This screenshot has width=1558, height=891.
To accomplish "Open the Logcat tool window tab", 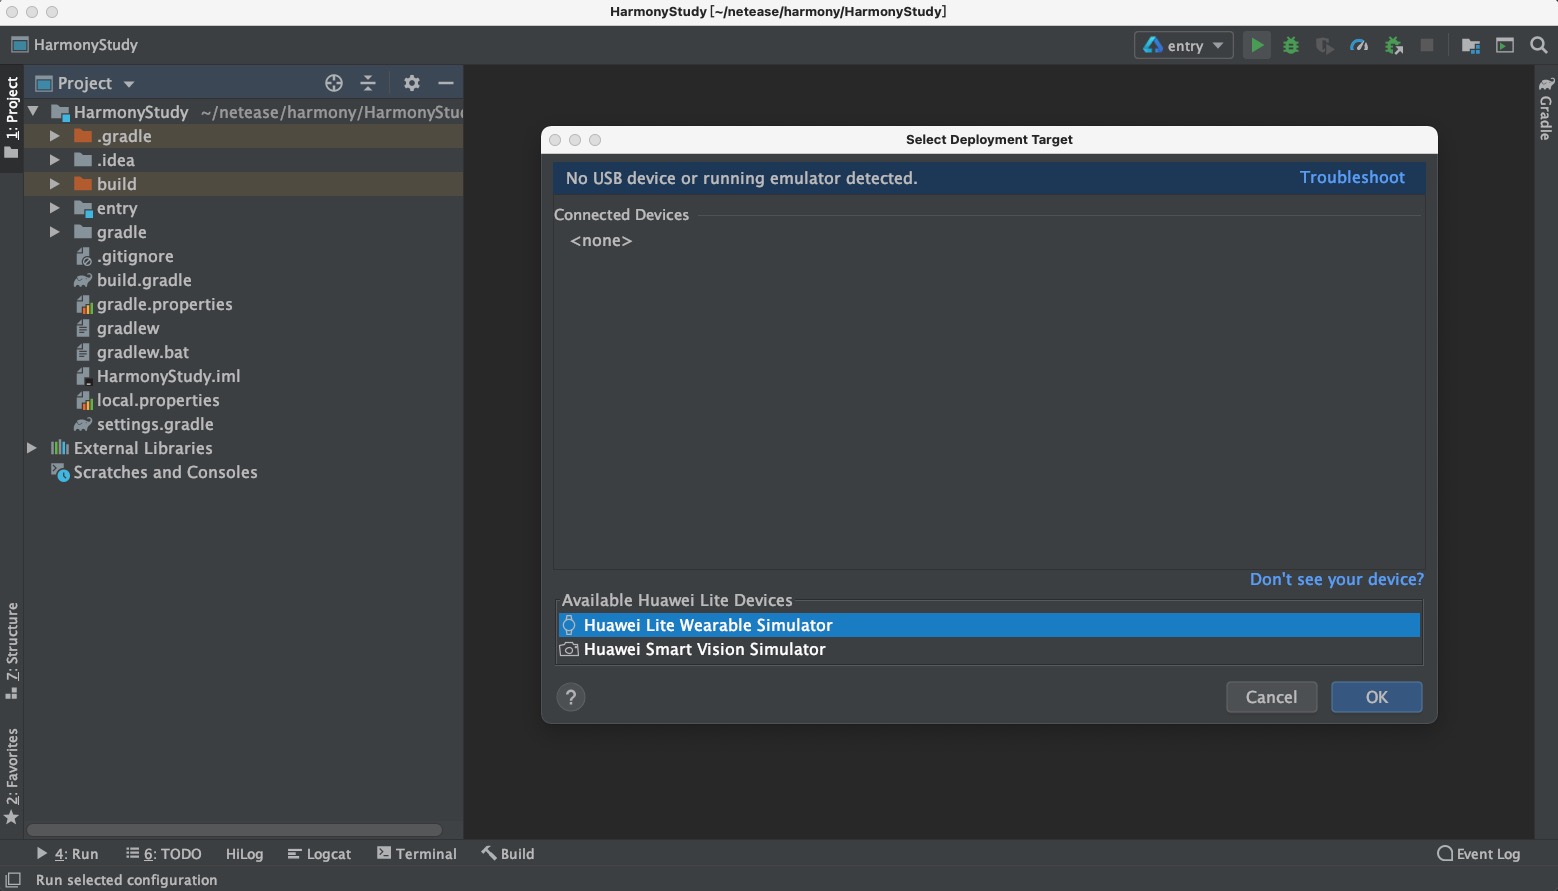I will (x=319, y=854).
